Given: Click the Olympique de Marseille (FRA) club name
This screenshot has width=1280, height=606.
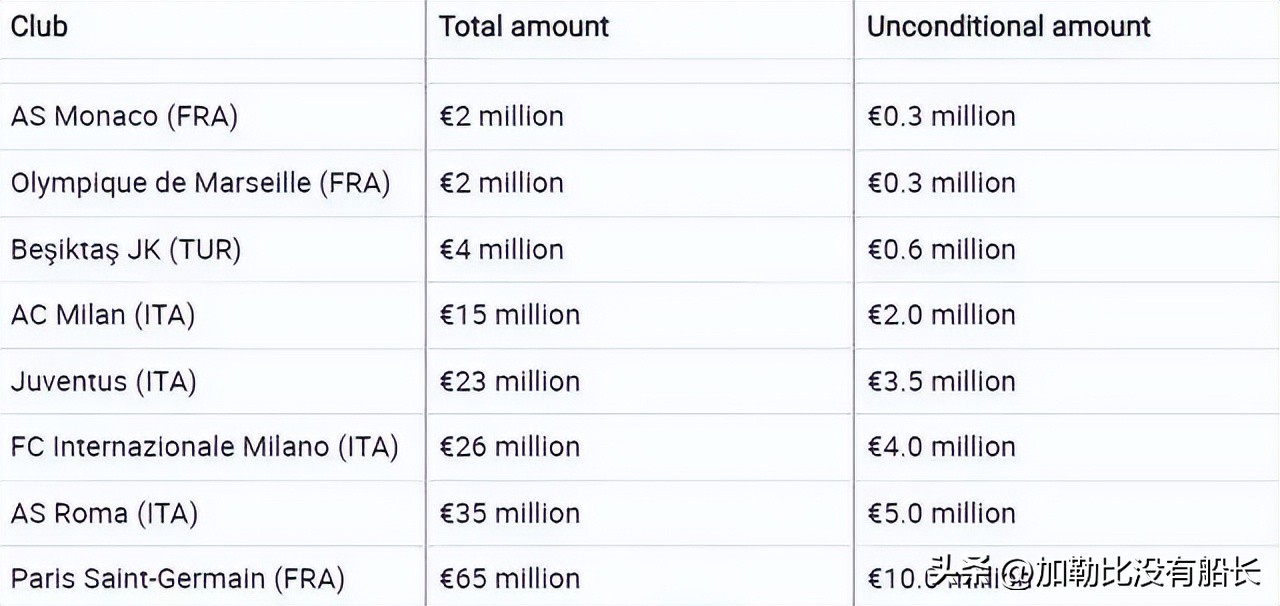Looking at the screenshot, I should pyautogui.click(x=200, y=183).
